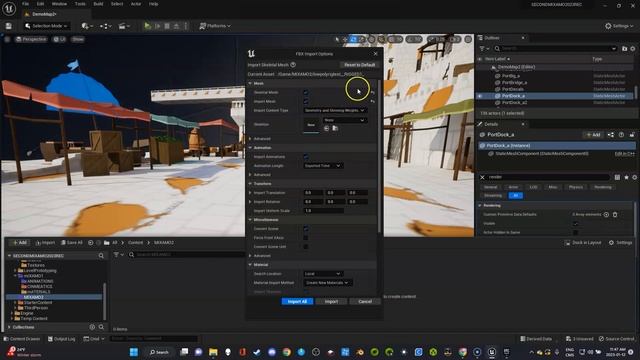Click the Import Uniform Scale field
The width and height of the screenshot is (640, 360).
[324, 211]
